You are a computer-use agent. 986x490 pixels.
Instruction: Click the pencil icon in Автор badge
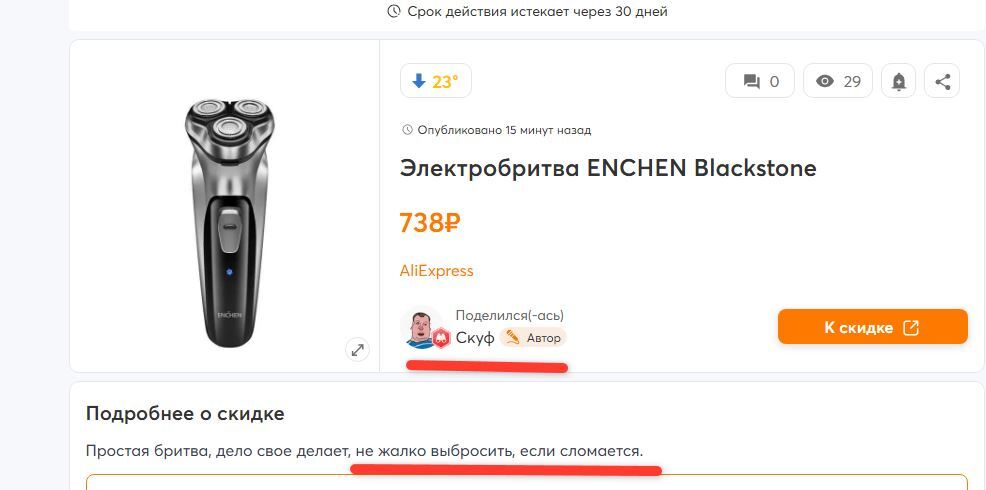(x=513, y=337)
